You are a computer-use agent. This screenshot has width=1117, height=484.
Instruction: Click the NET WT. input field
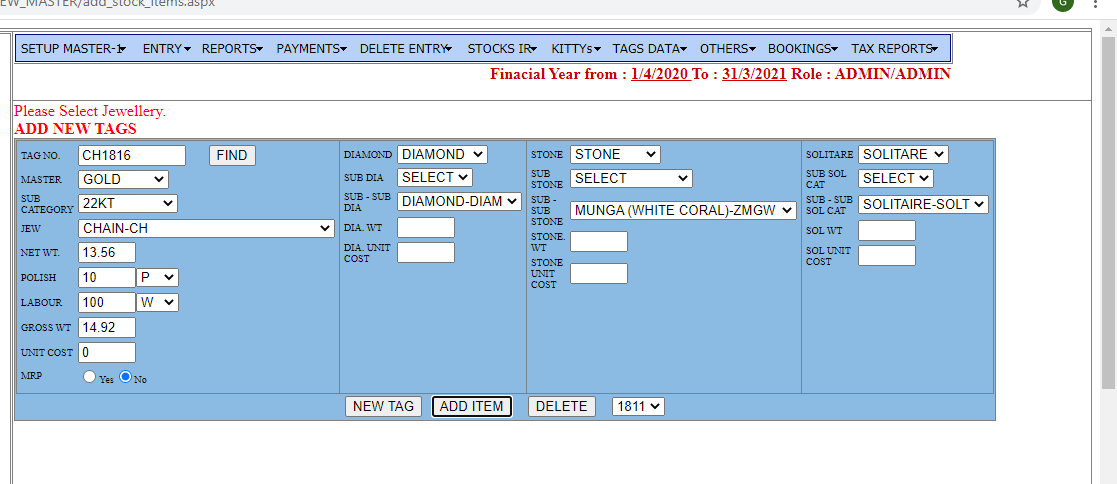[x=106, y=252]
